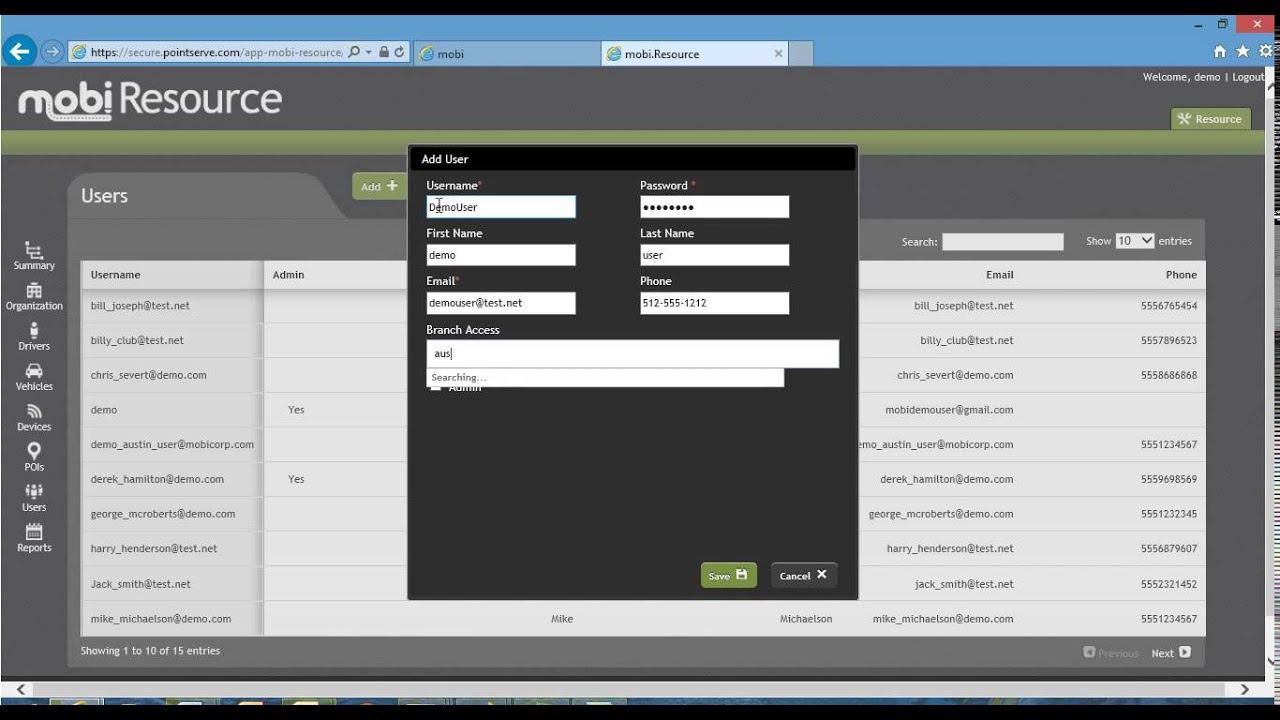Image resolution: width=1280 pixels, height=720 pixels.
Task: Select george_mcroberts@demo.com username
Action: (163, 514)
